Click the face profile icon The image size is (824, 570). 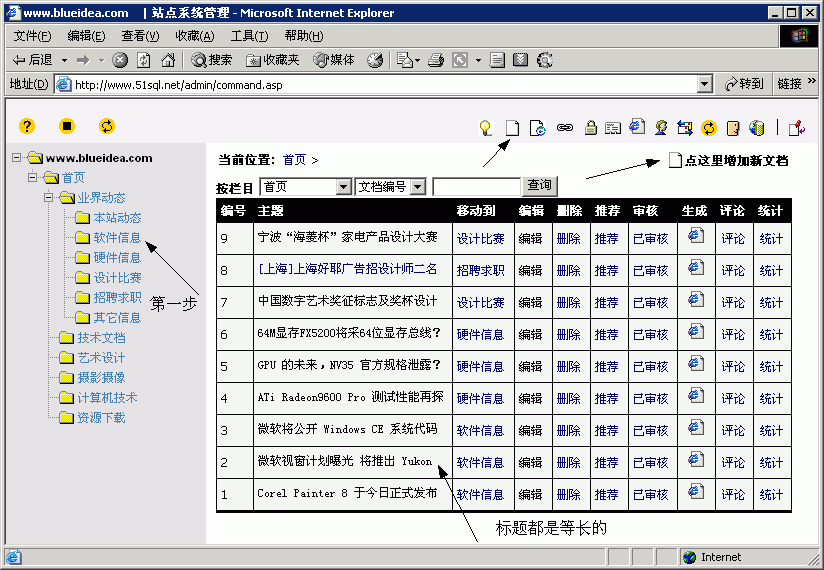pyautogui.click(x=733, y=128)
